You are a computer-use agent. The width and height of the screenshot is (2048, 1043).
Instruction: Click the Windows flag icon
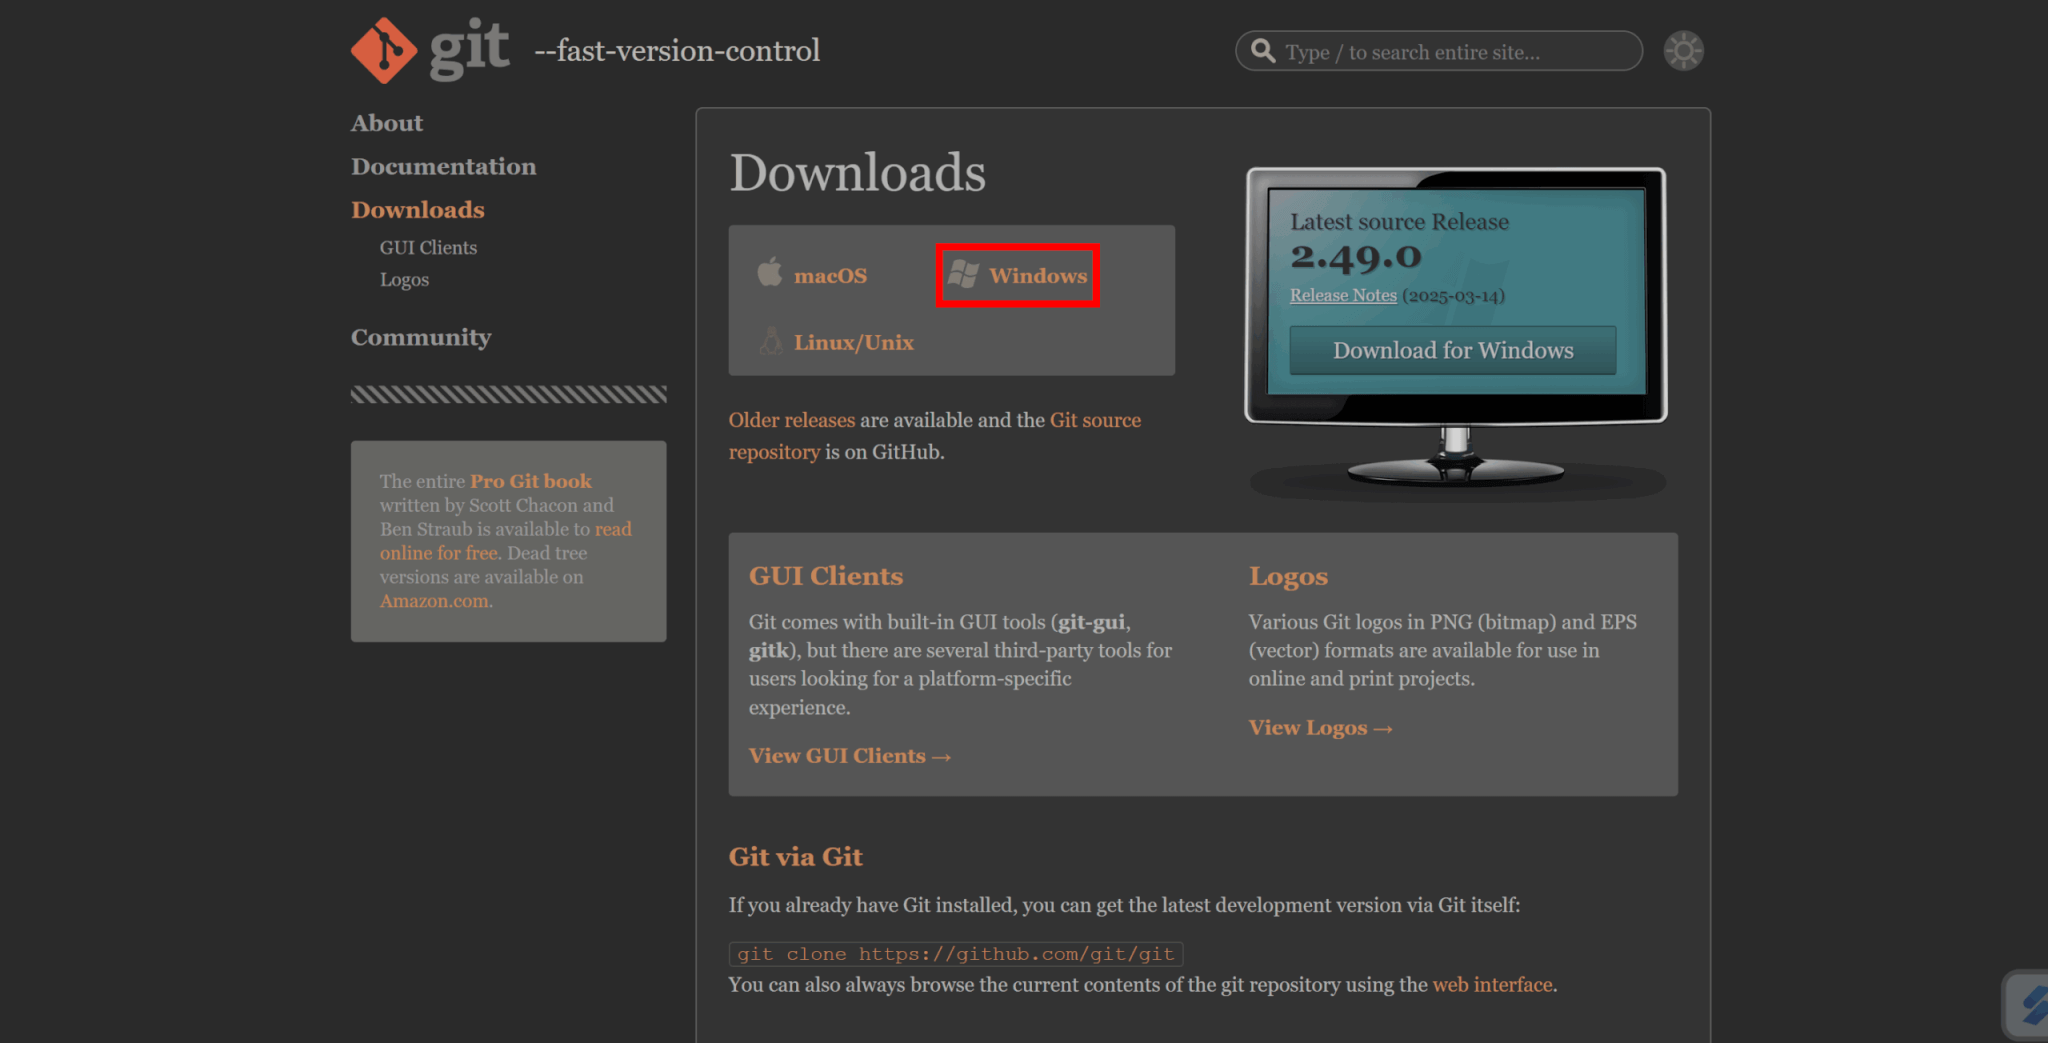[963, 274]
